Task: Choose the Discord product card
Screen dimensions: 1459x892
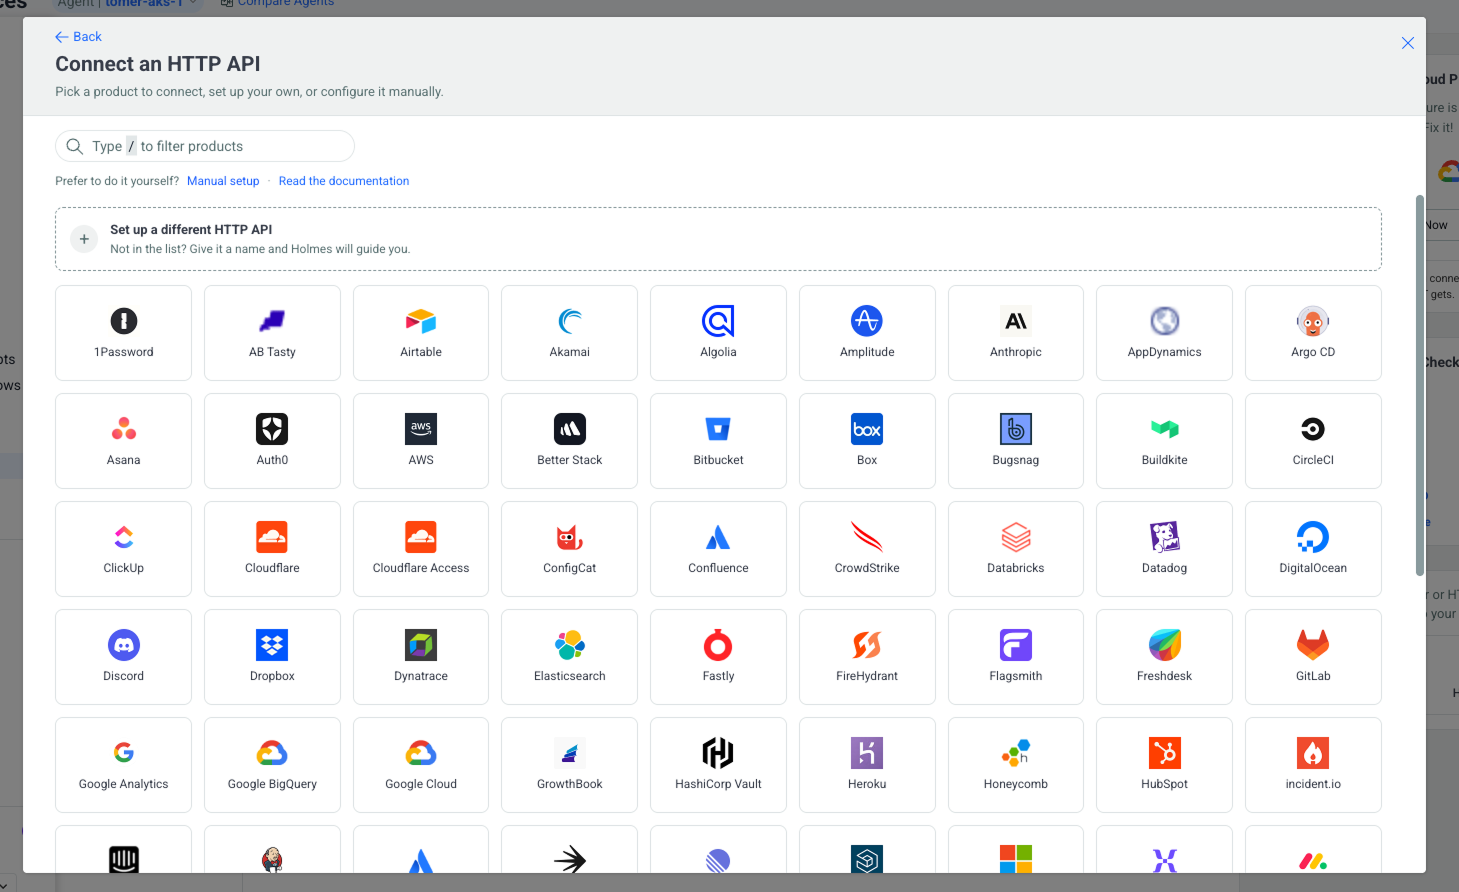Action: click(123, 657)
